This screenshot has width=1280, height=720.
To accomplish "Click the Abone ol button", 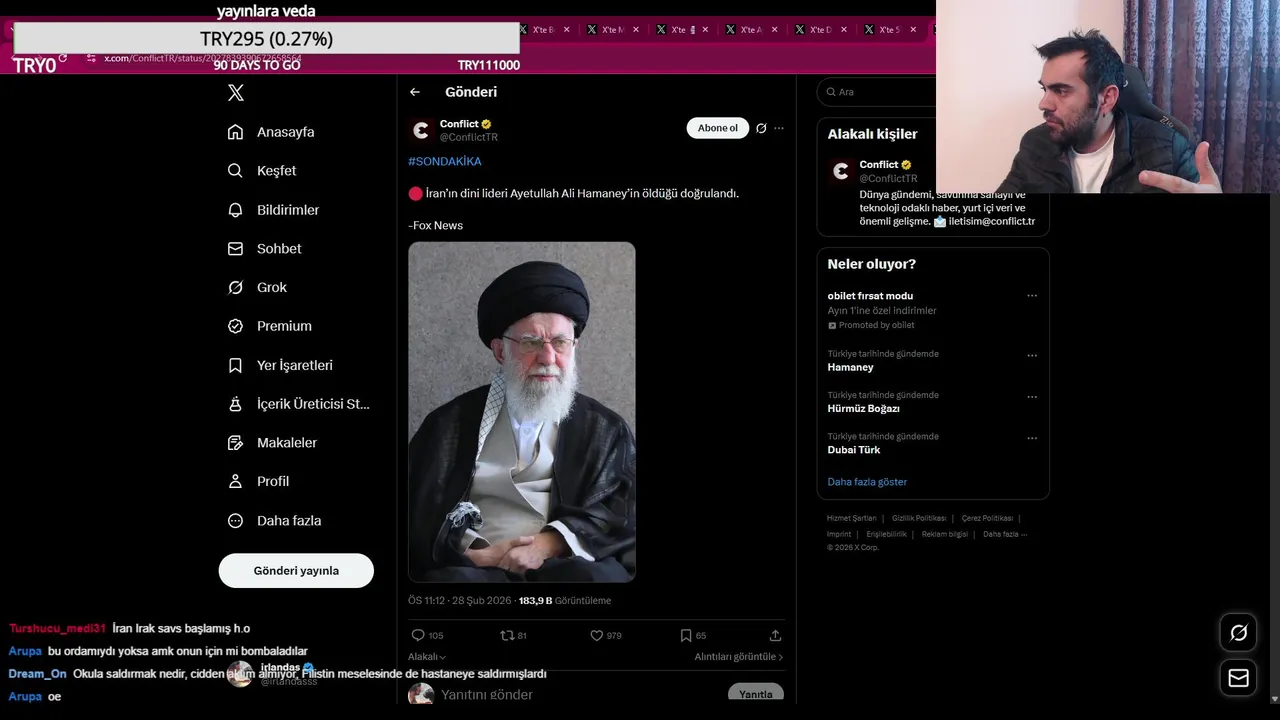I will pyautogui.click(x=717, y=128).
